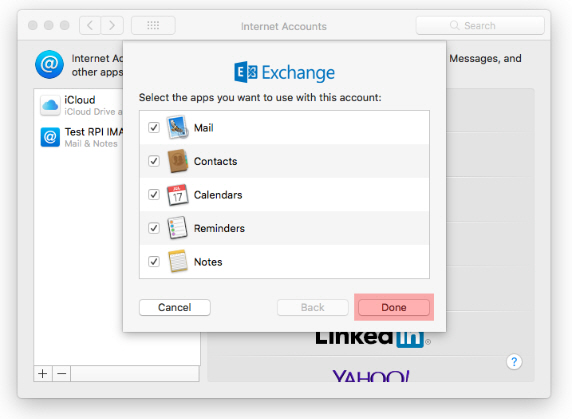Select the Test RPI IMAP account
This screenshot has width=572, height=419.
(x=81, y=137)
